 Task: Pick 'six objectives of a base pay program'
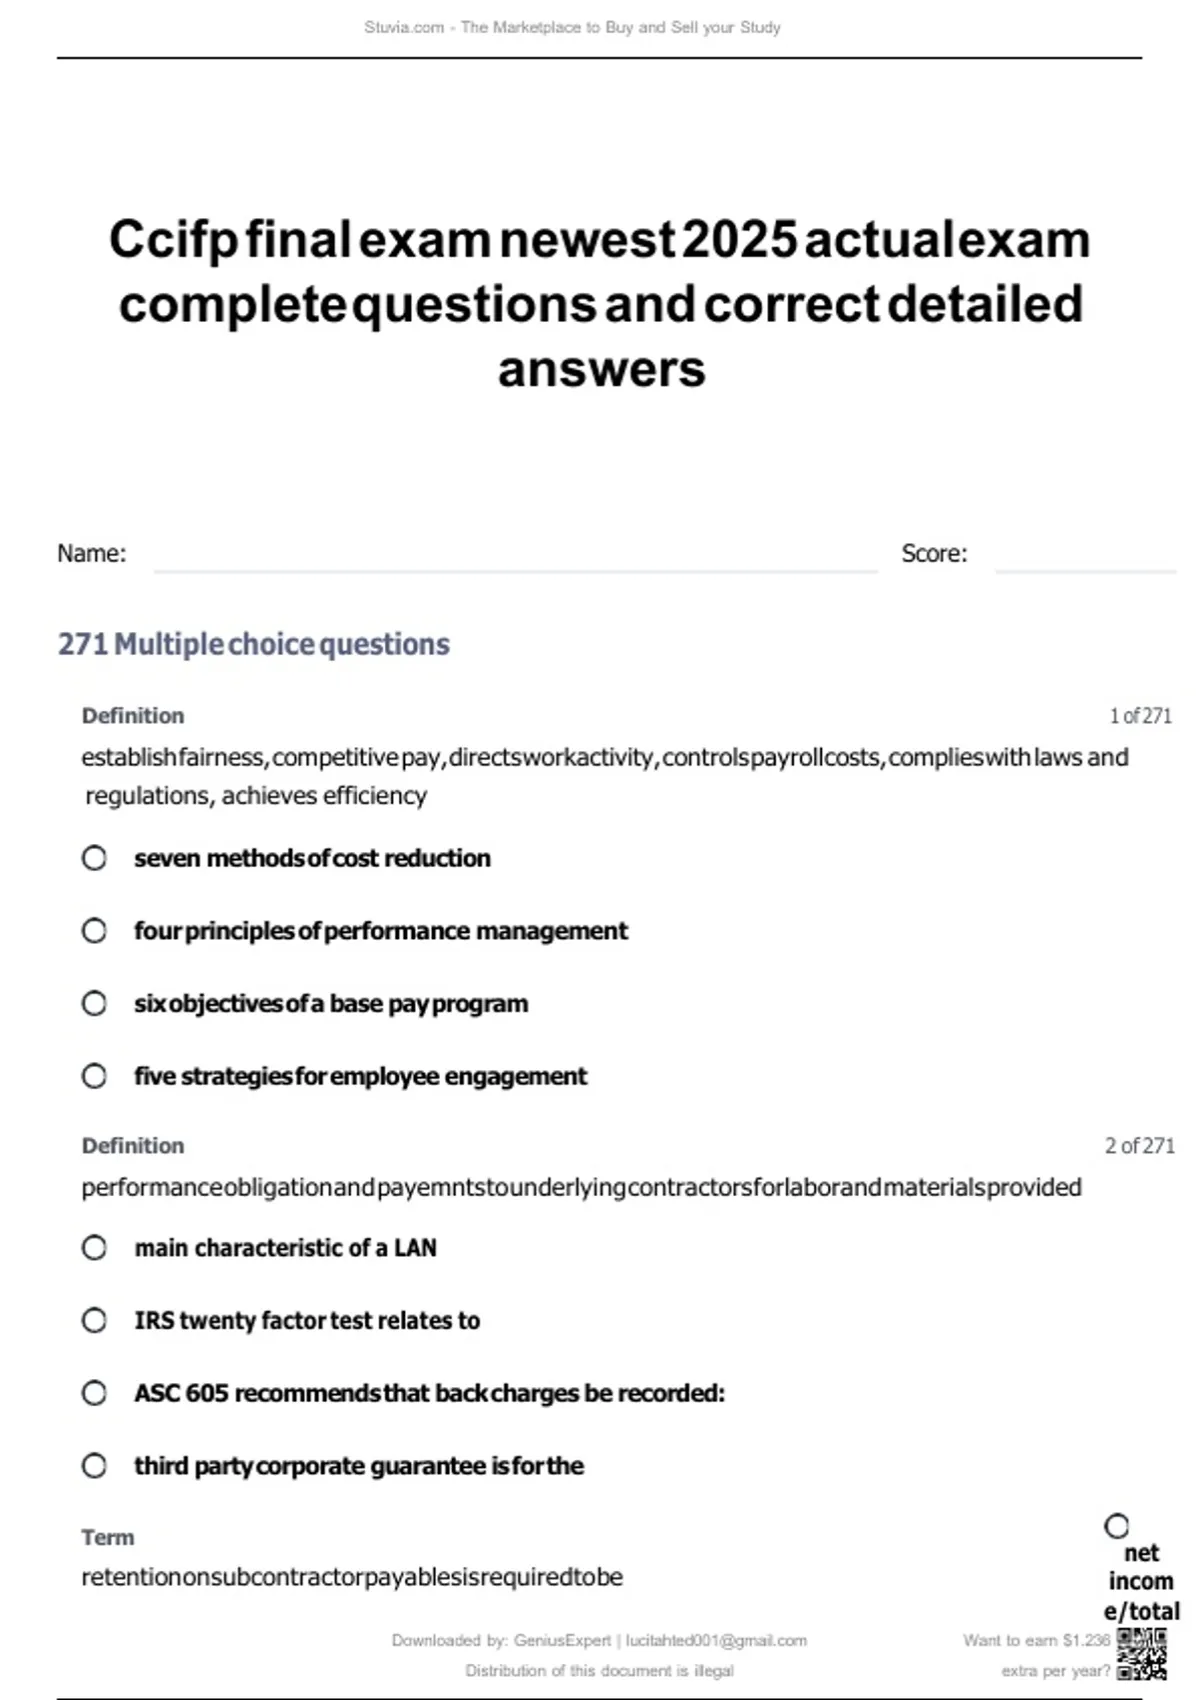pos(94,1003)
